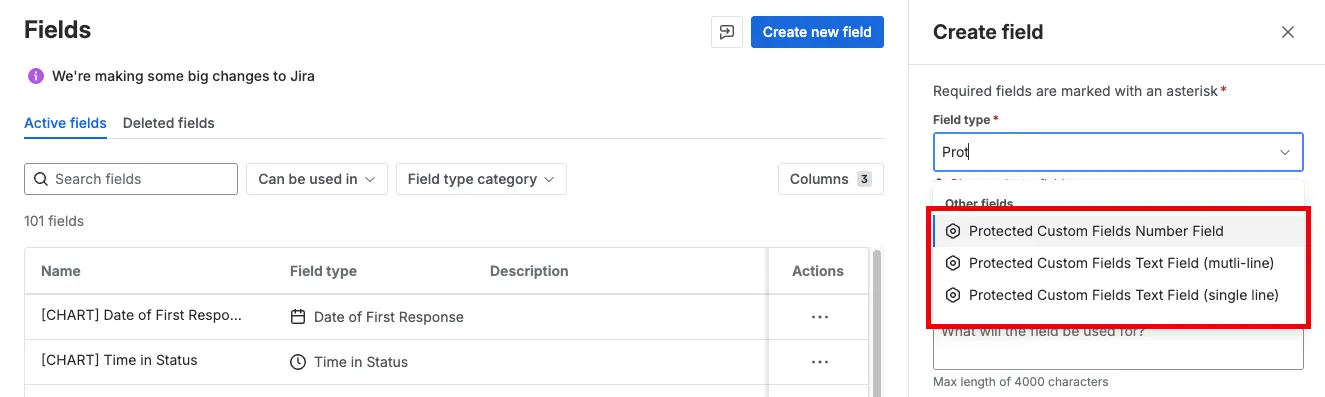1325x397 pixels.
Task: Select Protected Custom Fields Text Field (single line)
Action: coord(1118,295)
